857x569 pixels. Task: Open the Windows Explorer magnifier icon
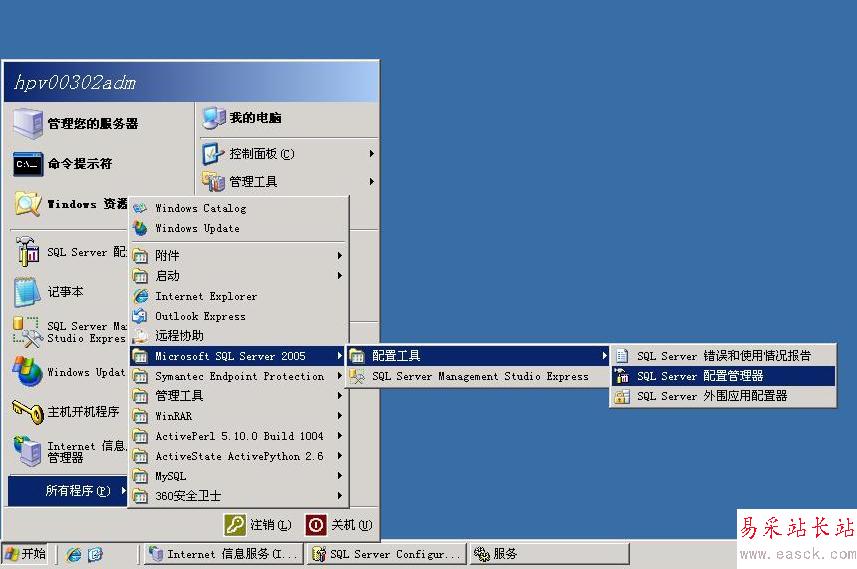(x=28, y=204)
